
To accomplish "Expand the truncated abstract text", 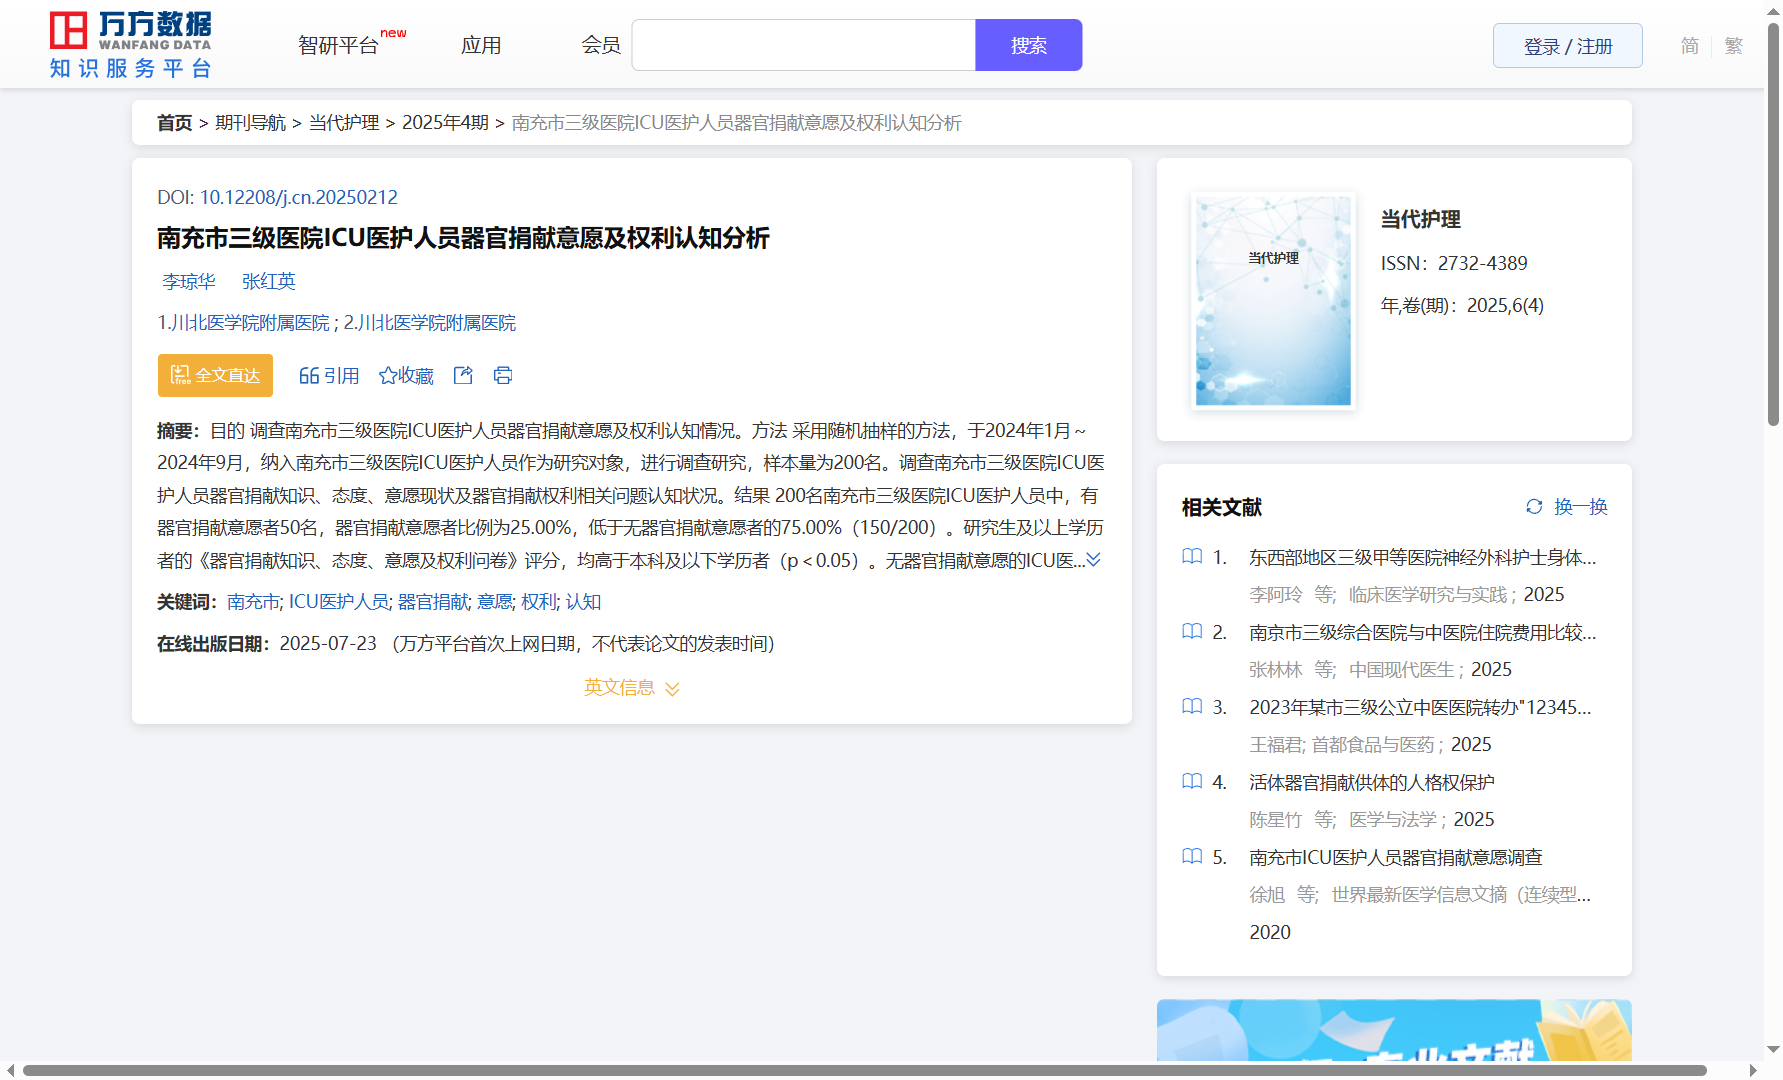I will (x=1094, y=560).
